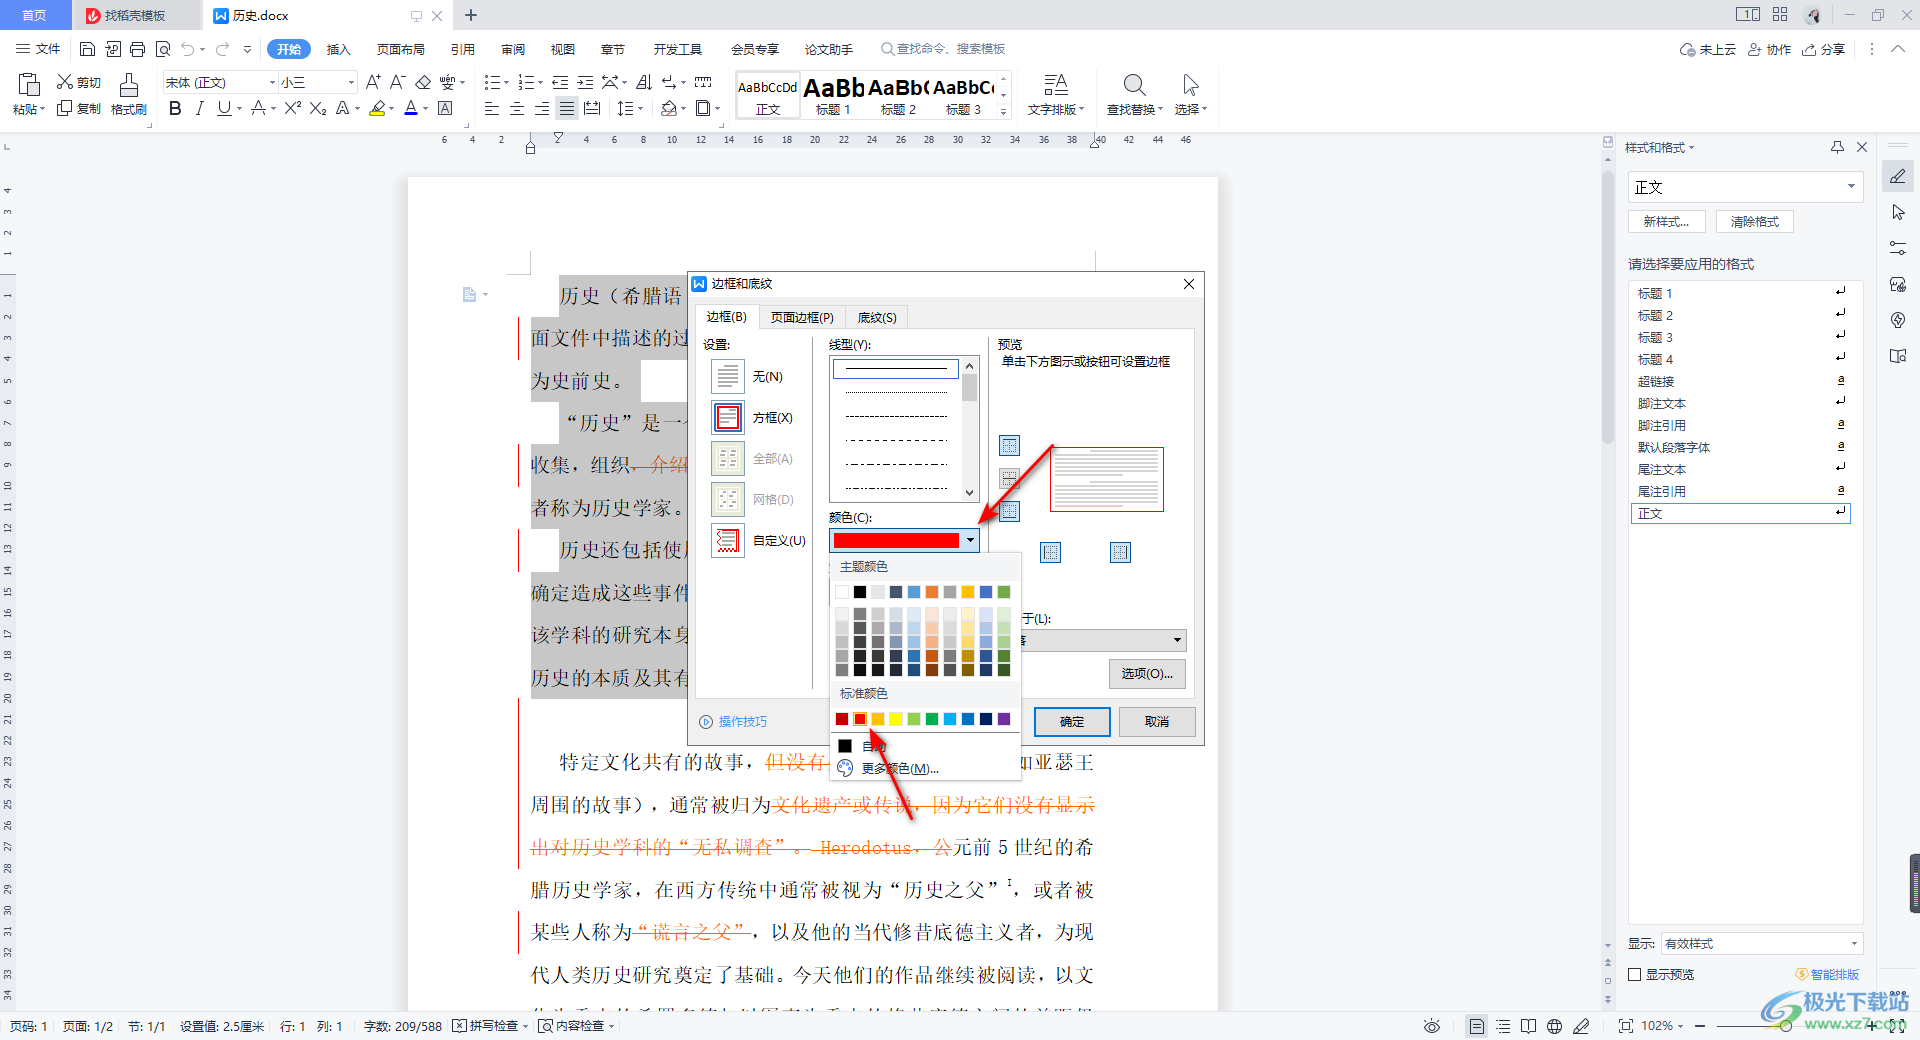This screenshot has height=1040, width=1920.
Task: Toggle the top border in preview
Action: tap(1010, 445)
